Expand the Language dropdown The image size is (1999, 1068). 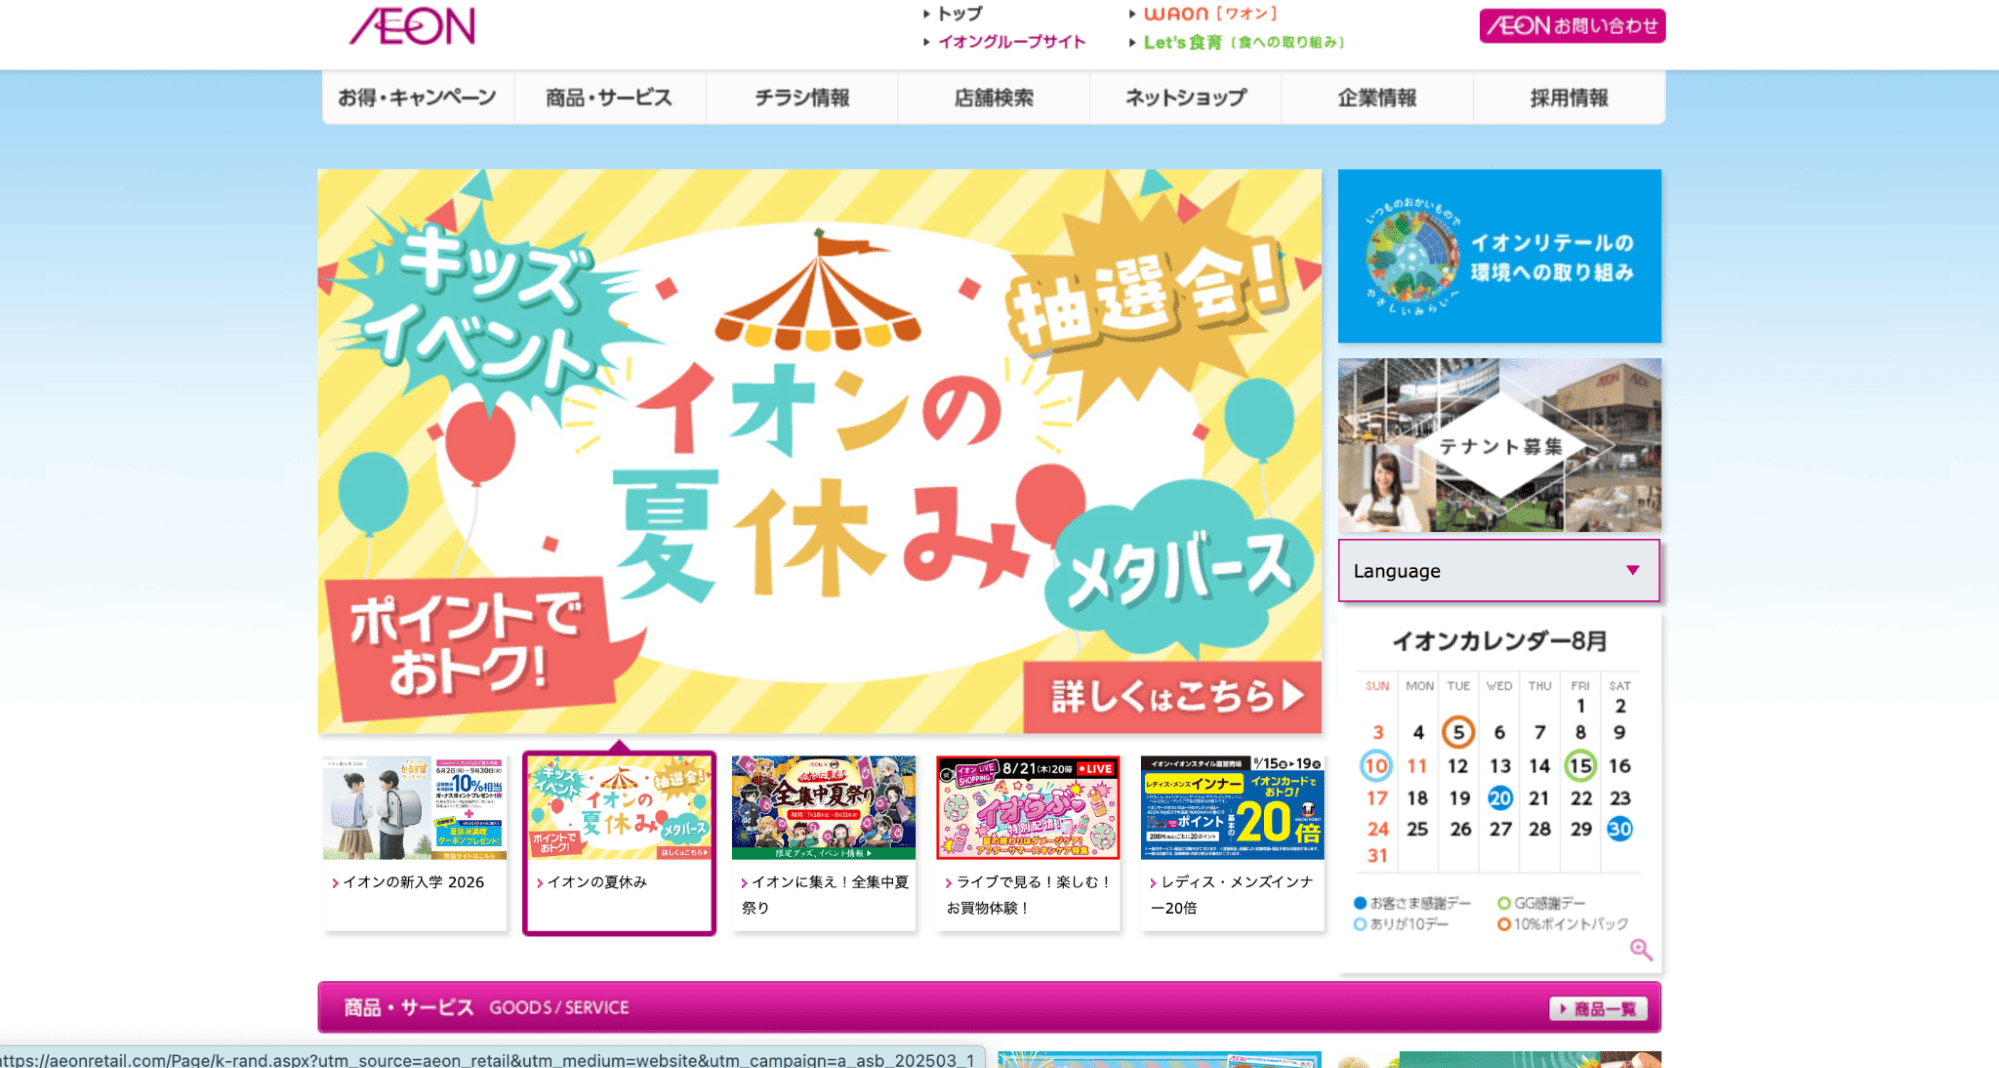1499,571
